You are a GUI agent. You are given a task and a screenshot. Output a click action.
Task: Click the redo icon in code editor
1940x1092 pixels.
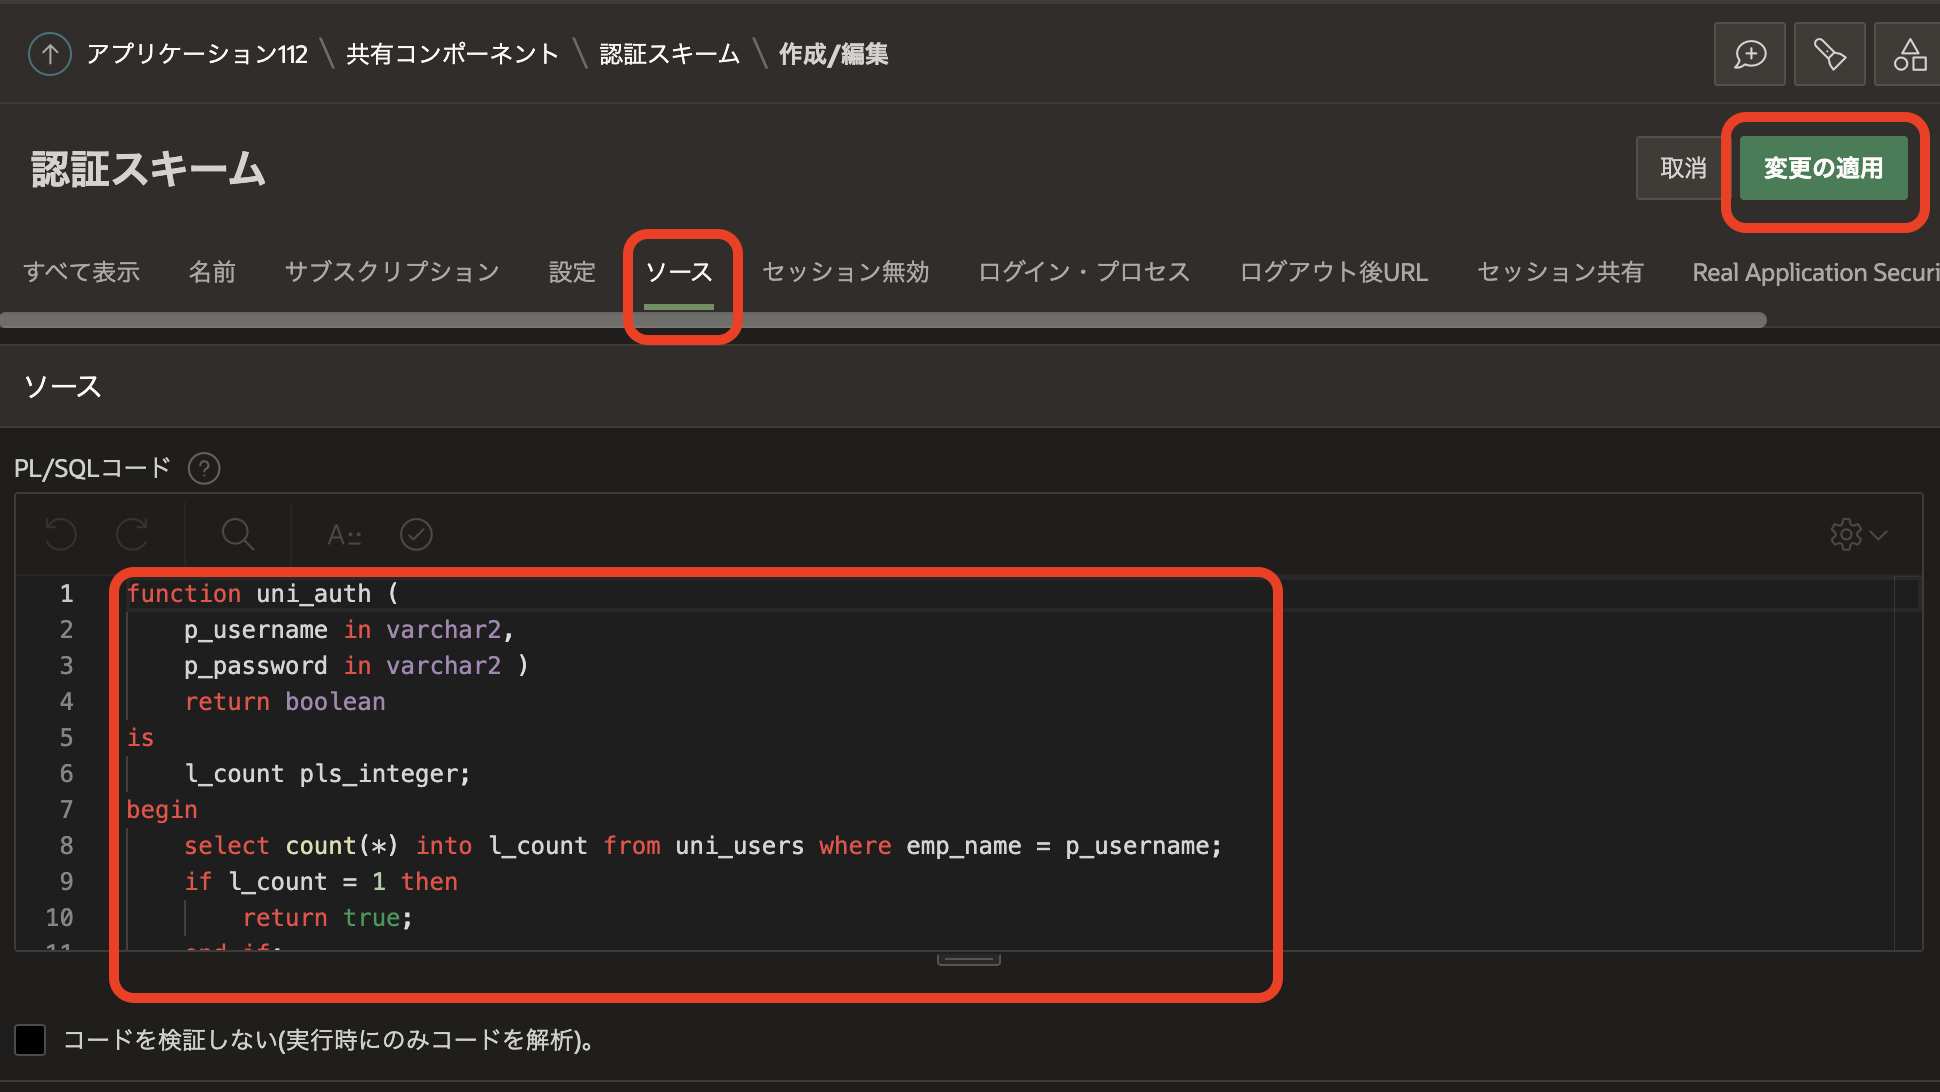[x=132, y=534]
